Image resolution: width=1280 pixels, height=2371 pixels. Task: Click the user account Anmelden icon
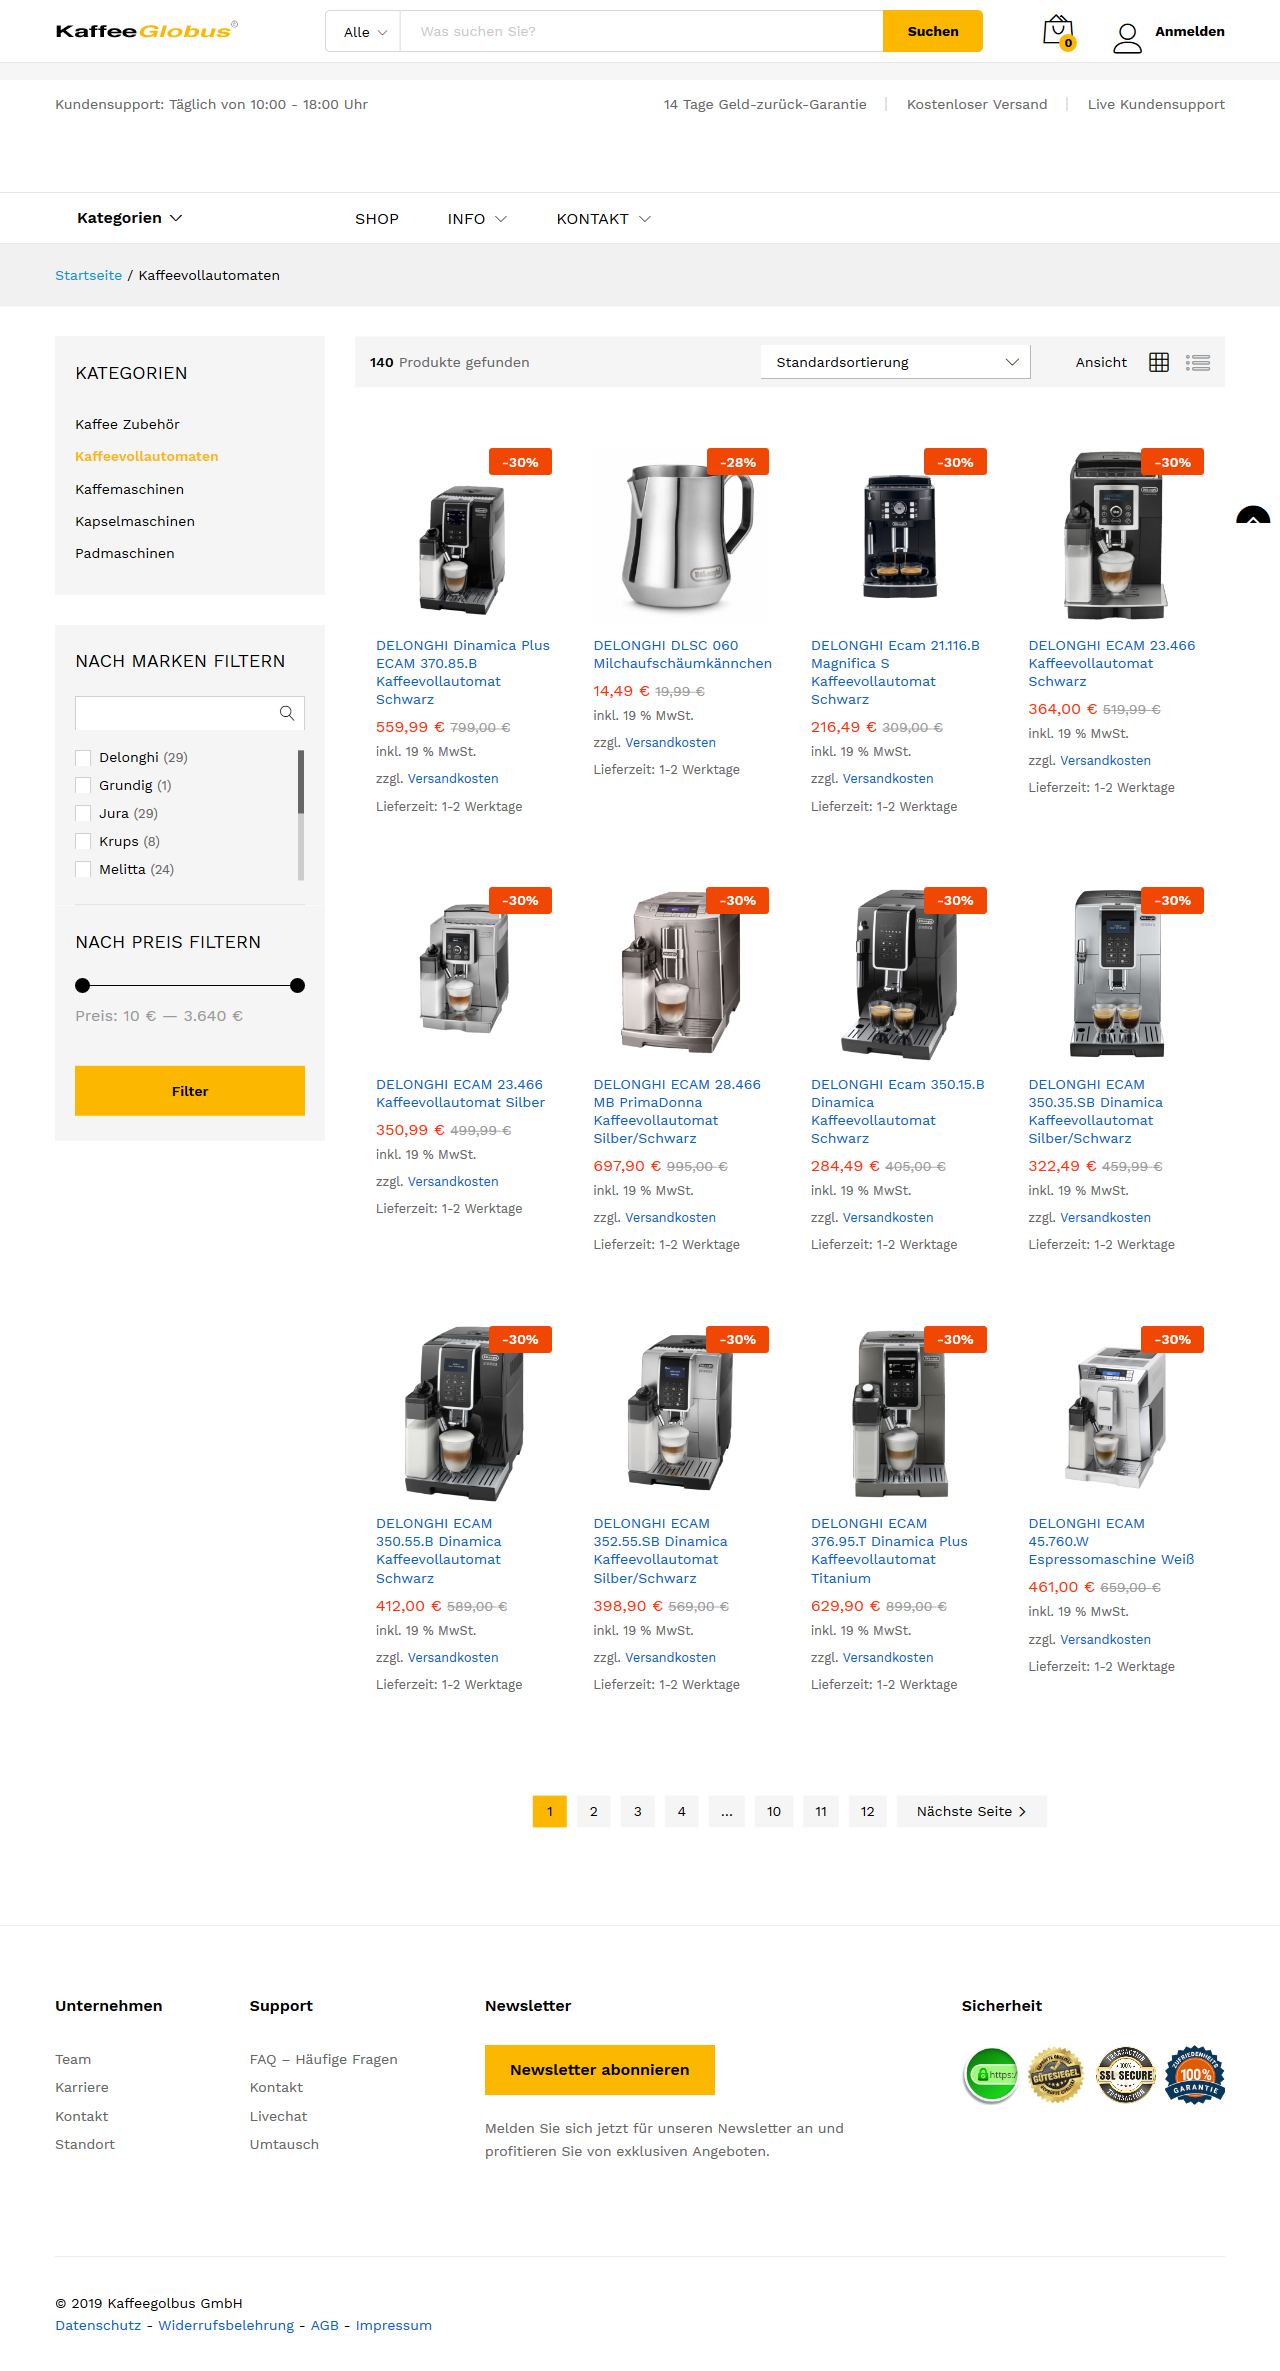pyautogui.click(x=1127, y=37)
